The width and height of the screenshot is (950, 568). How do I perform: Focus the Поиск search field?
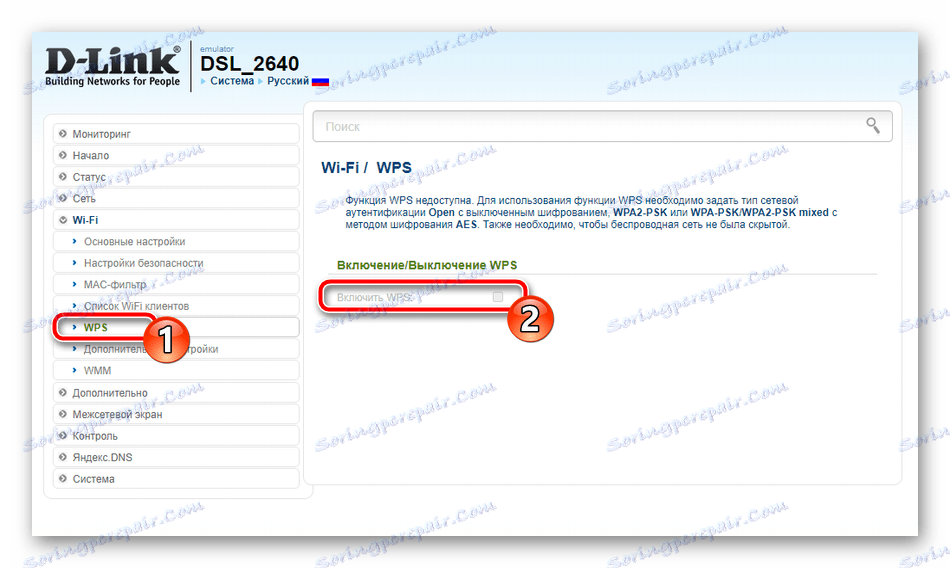point(602,126)
